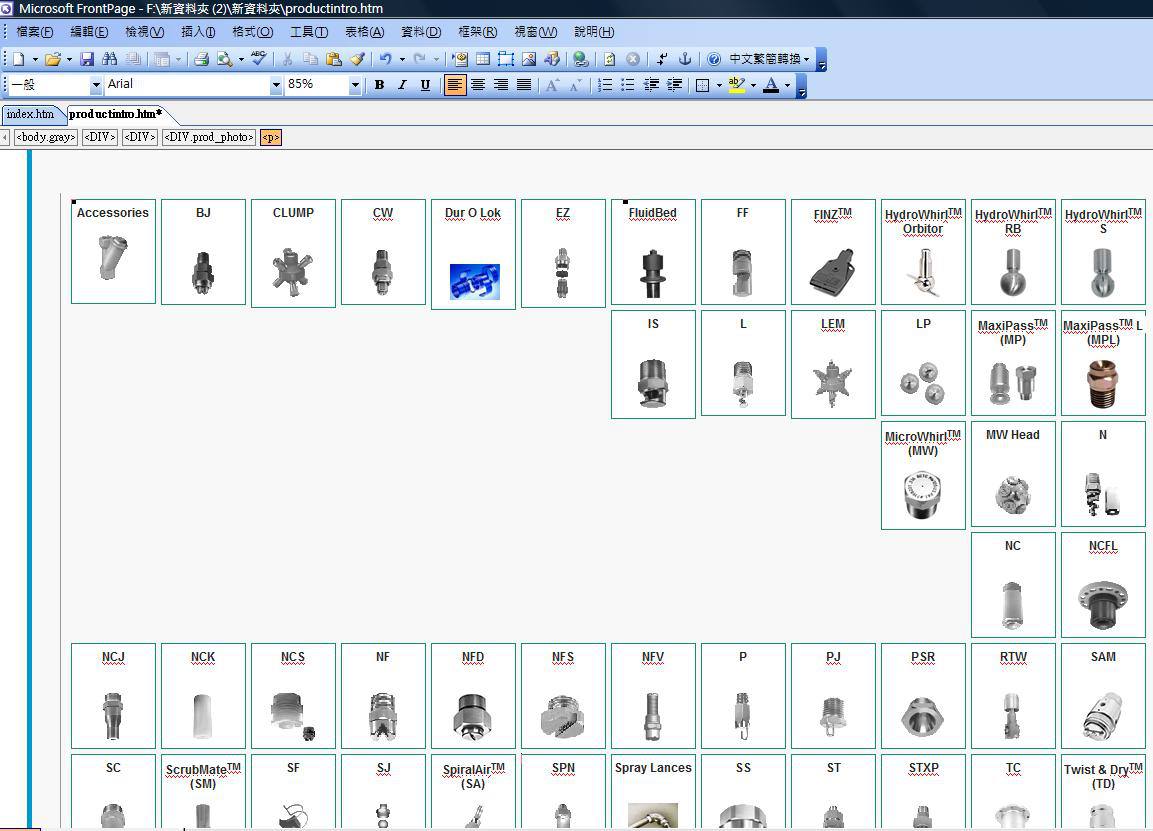
Task: Switch to the index.htm tab
Action: pyautogui.click(x=30, y=114)
